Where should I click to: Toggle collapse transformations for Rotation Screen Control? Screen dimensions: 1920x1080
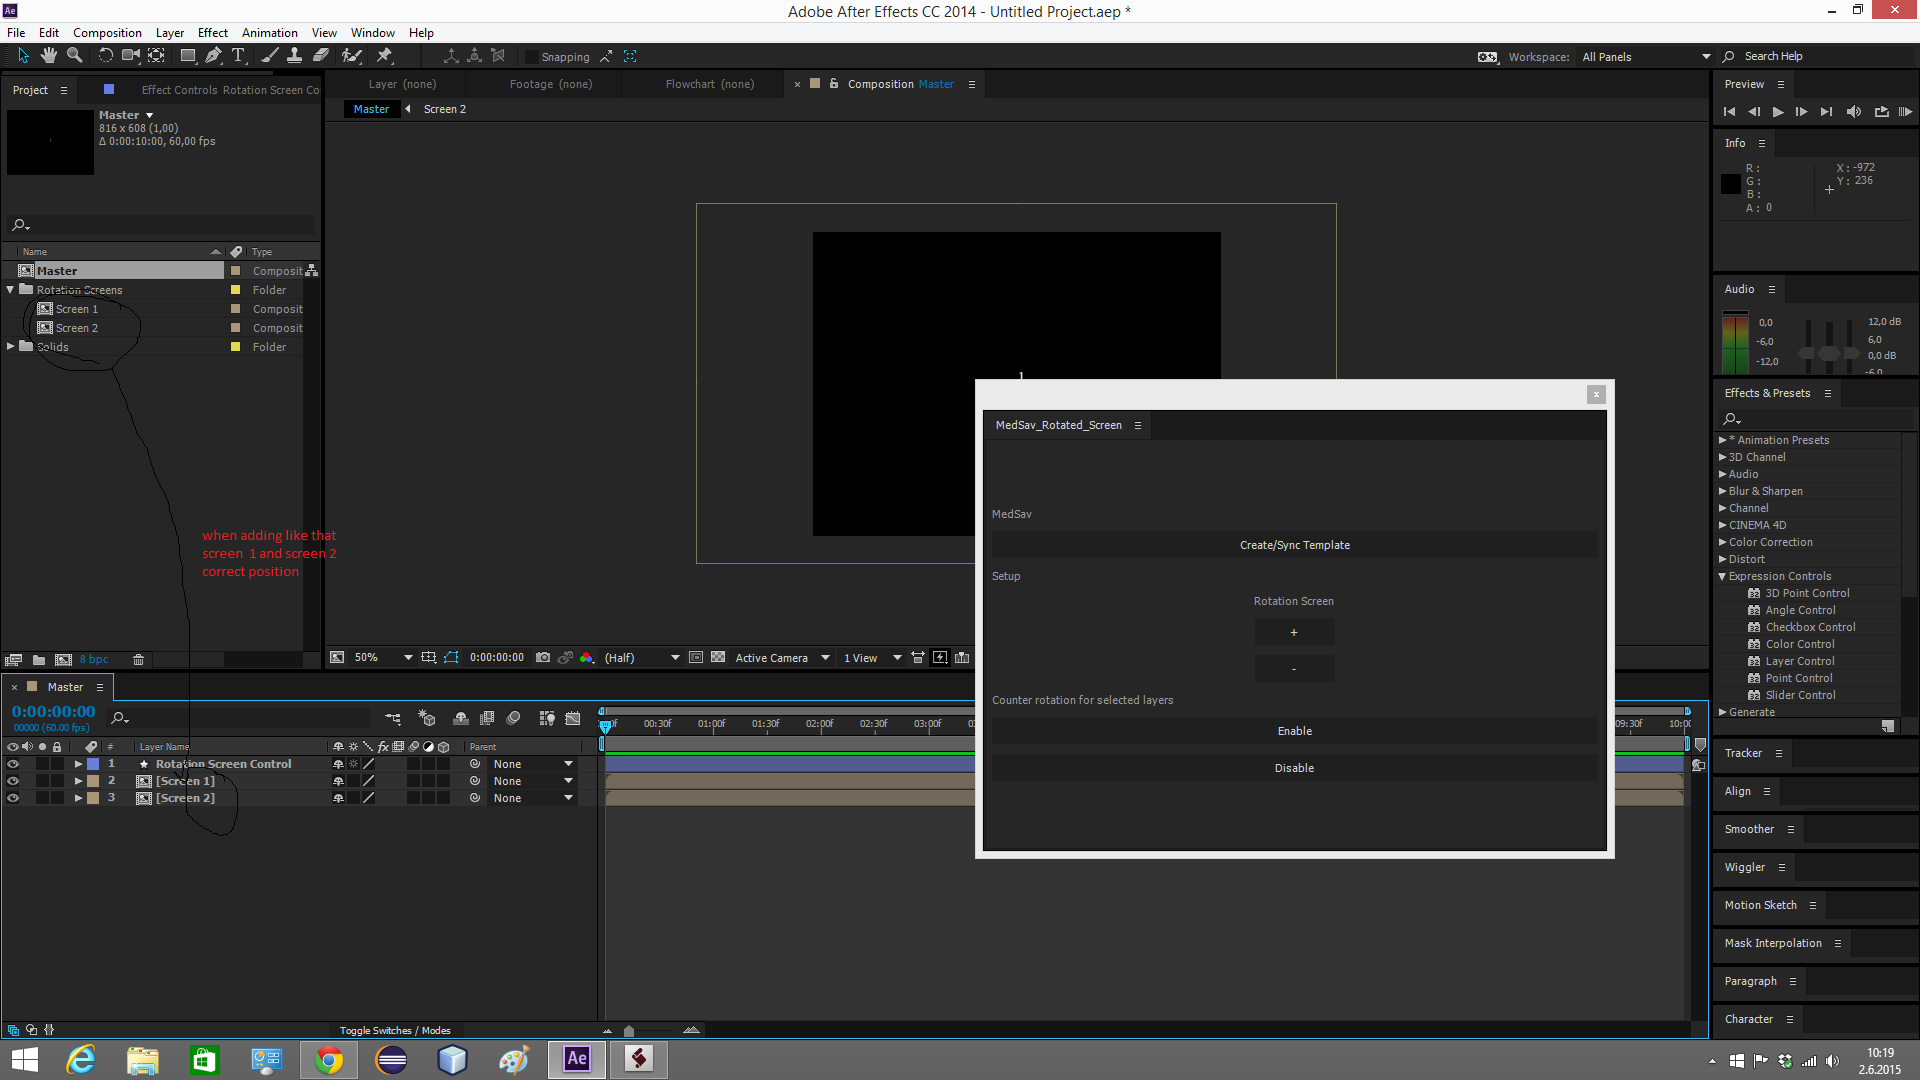(x=353, y=764)
